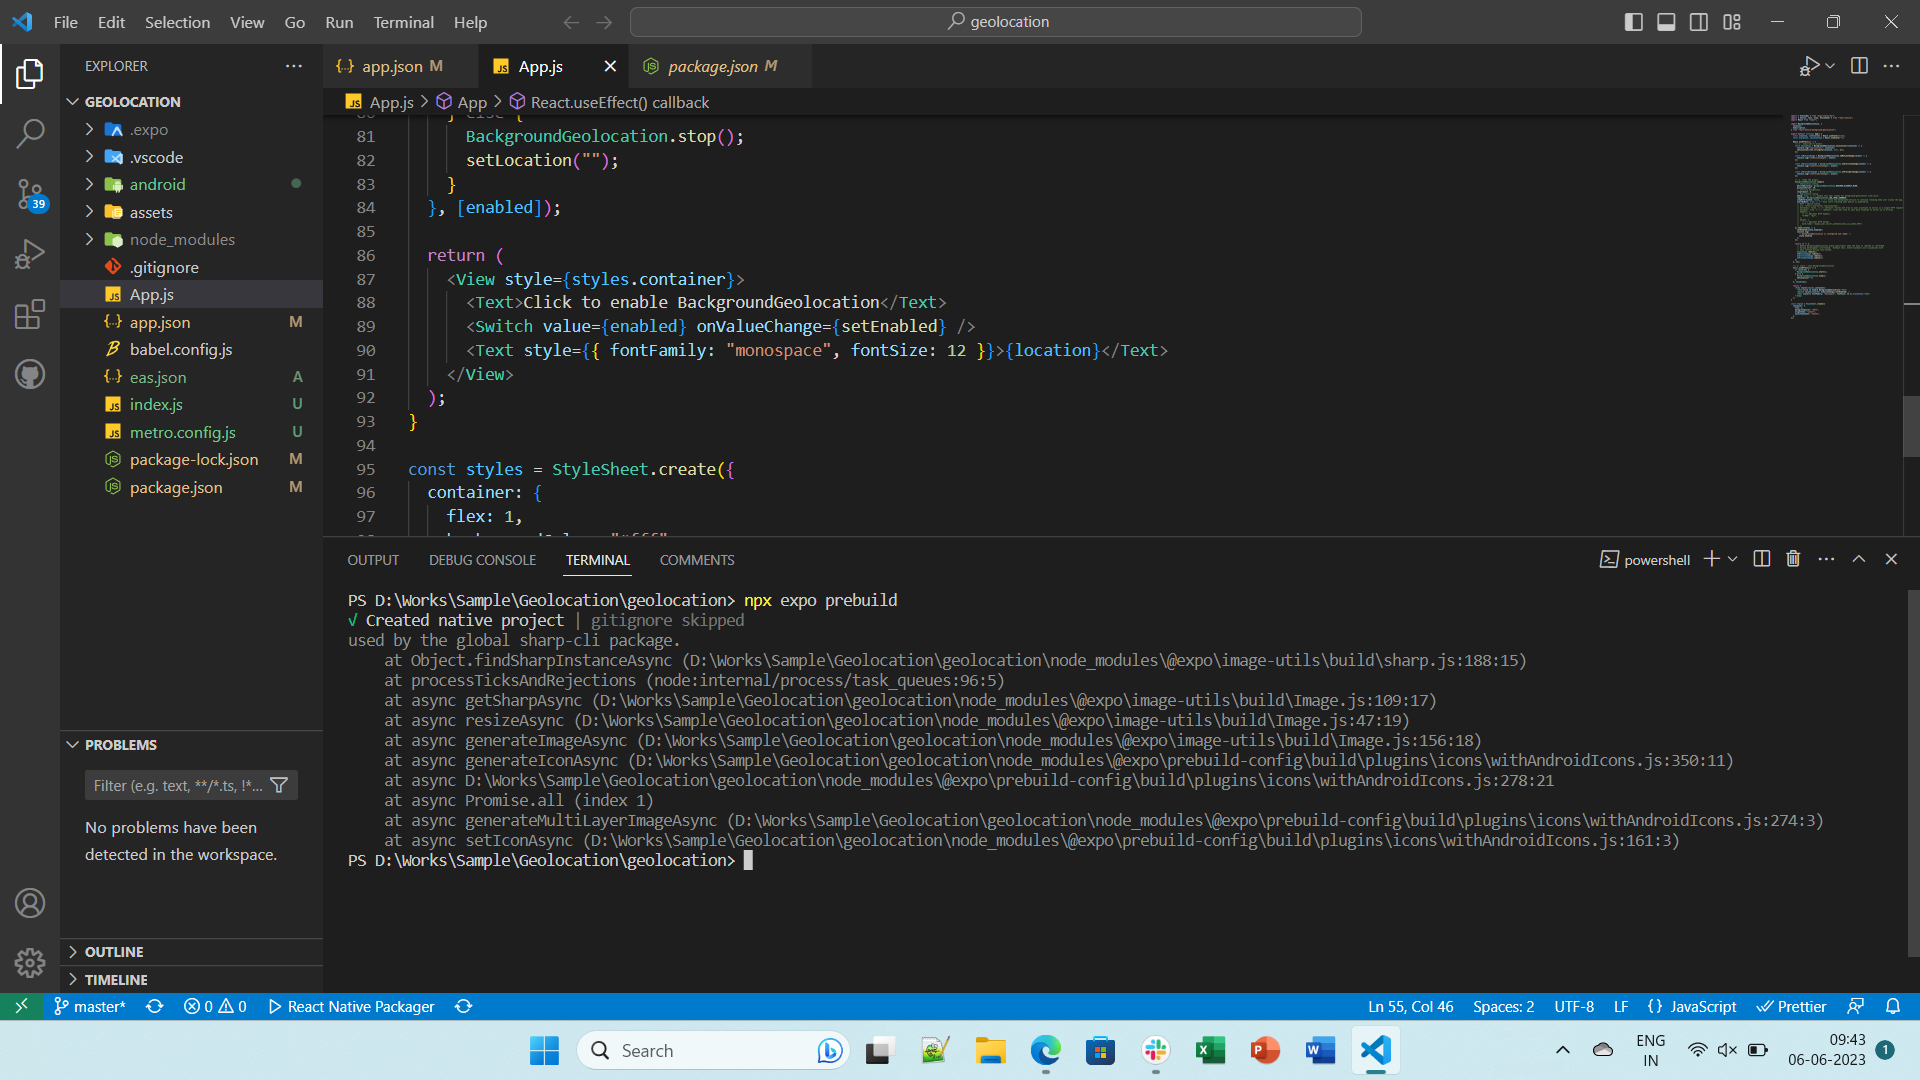The width and height of the screenshot is (1920, 1080).
Task: Open the Manage settings gear
Action: 30,962
